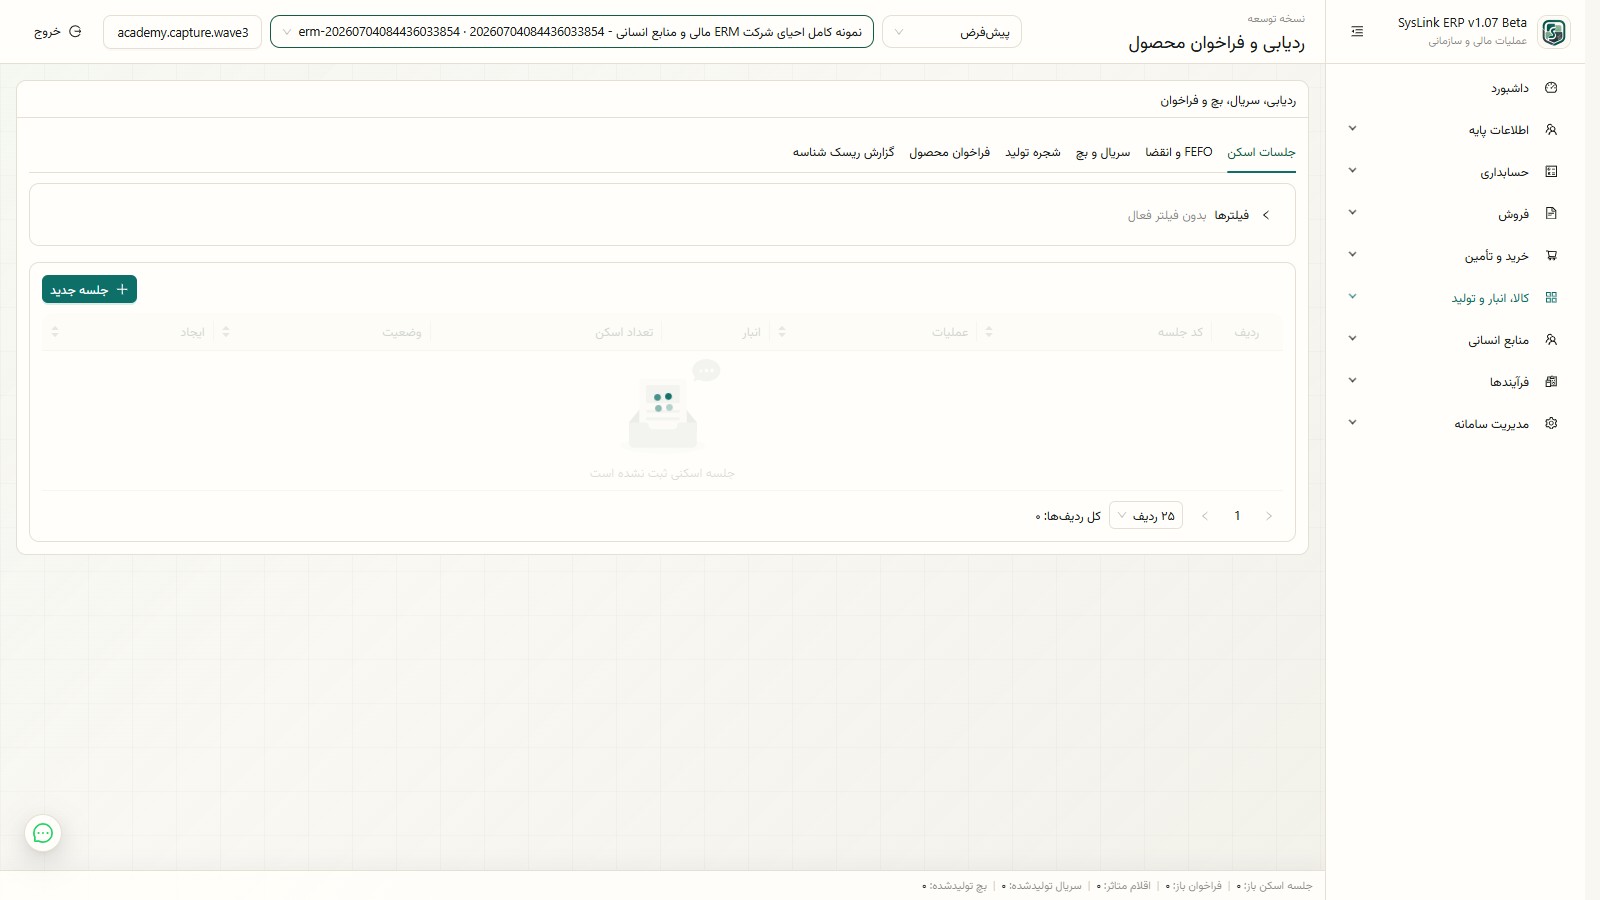Collapse the کالا، انبار و تولید chevron
Viewport: 1600px width, 900px height.
tap(1352, 297)
